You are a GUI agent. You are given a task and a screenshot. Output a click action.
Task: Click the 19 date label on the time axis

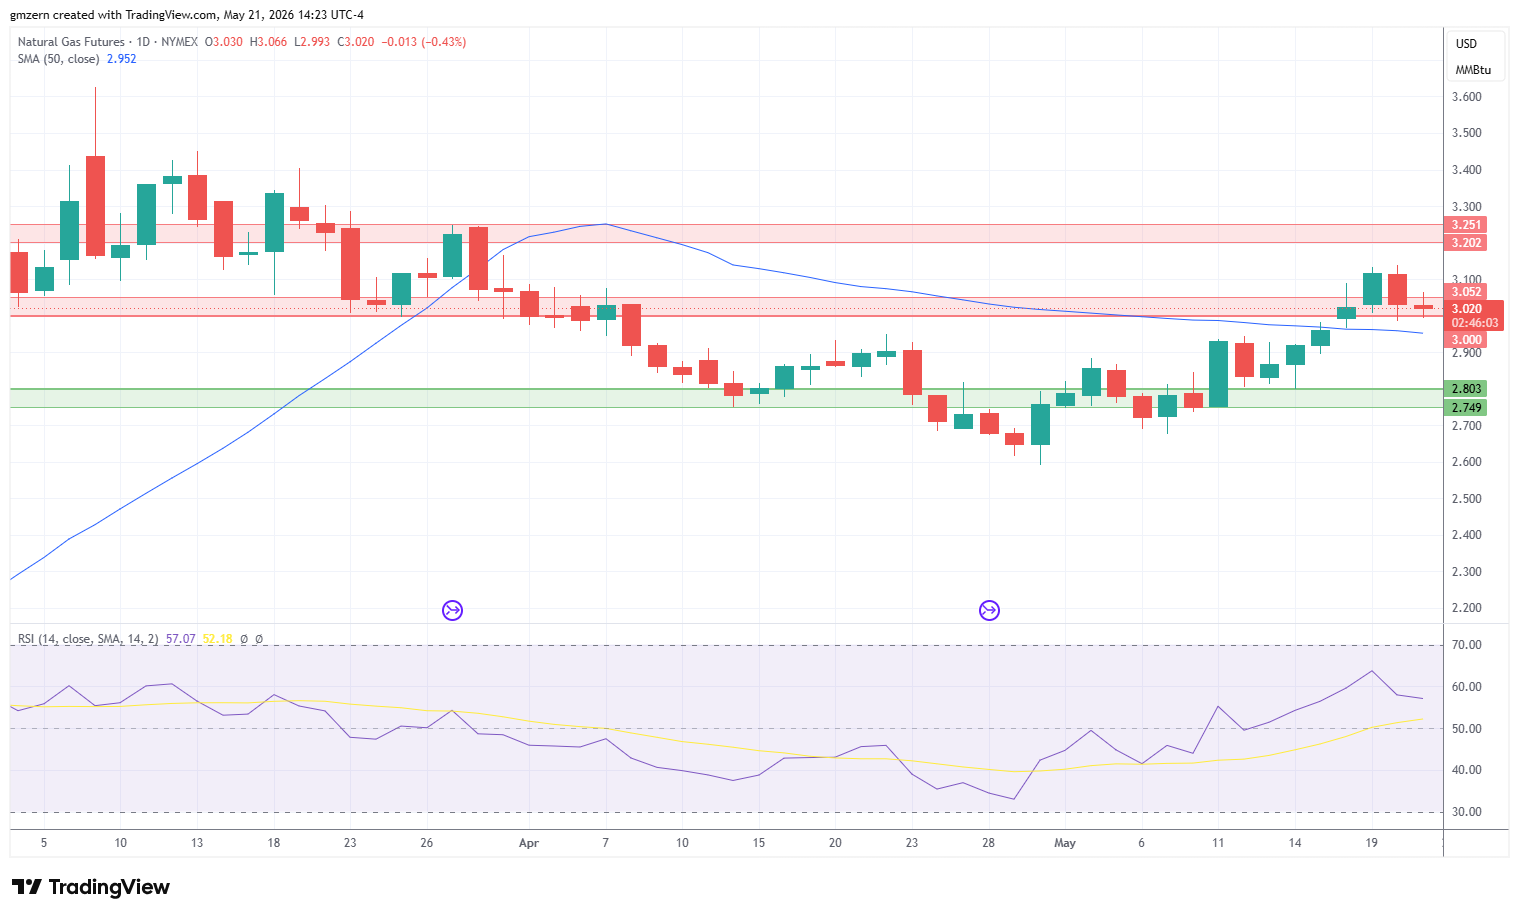point(1372,843)
